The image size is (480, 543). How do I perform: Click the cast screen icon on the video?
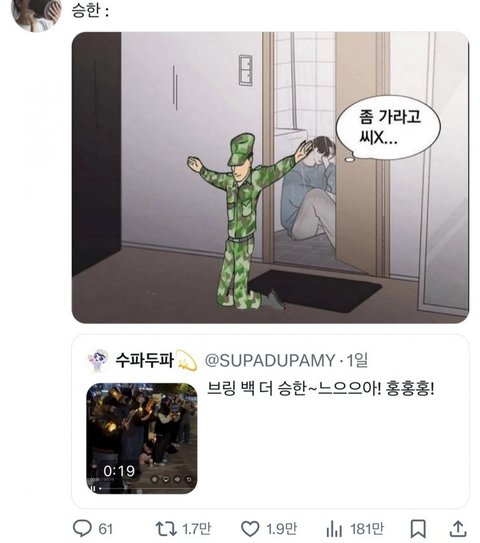[x=166, y=479]
